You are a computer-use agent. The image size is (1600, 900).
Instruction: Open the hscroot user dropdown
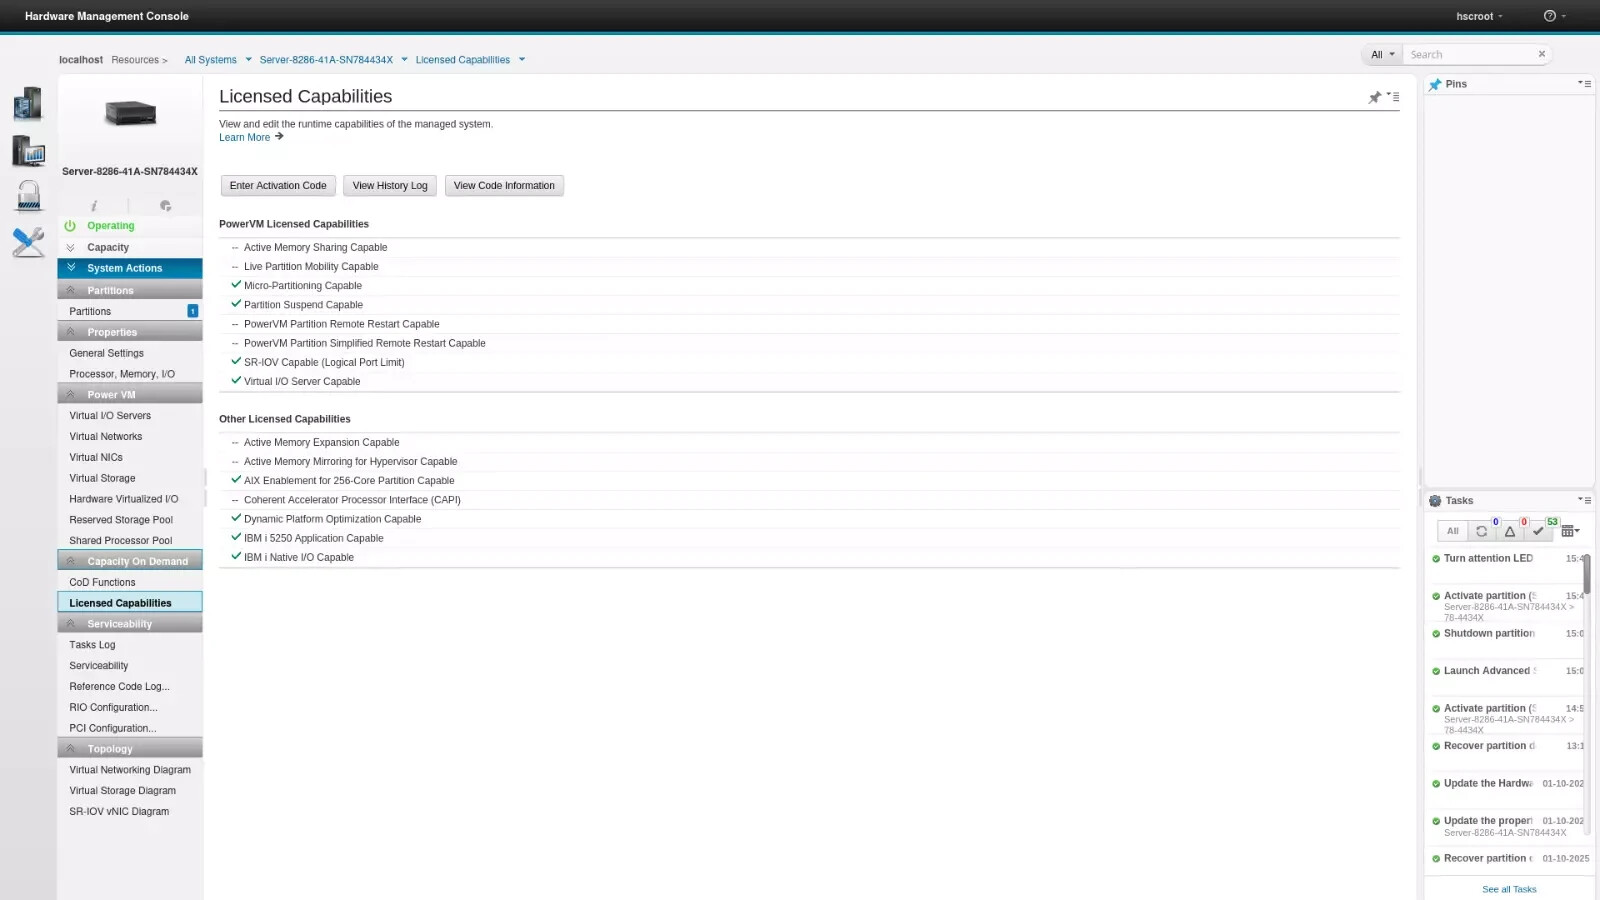pos(1479,16)
